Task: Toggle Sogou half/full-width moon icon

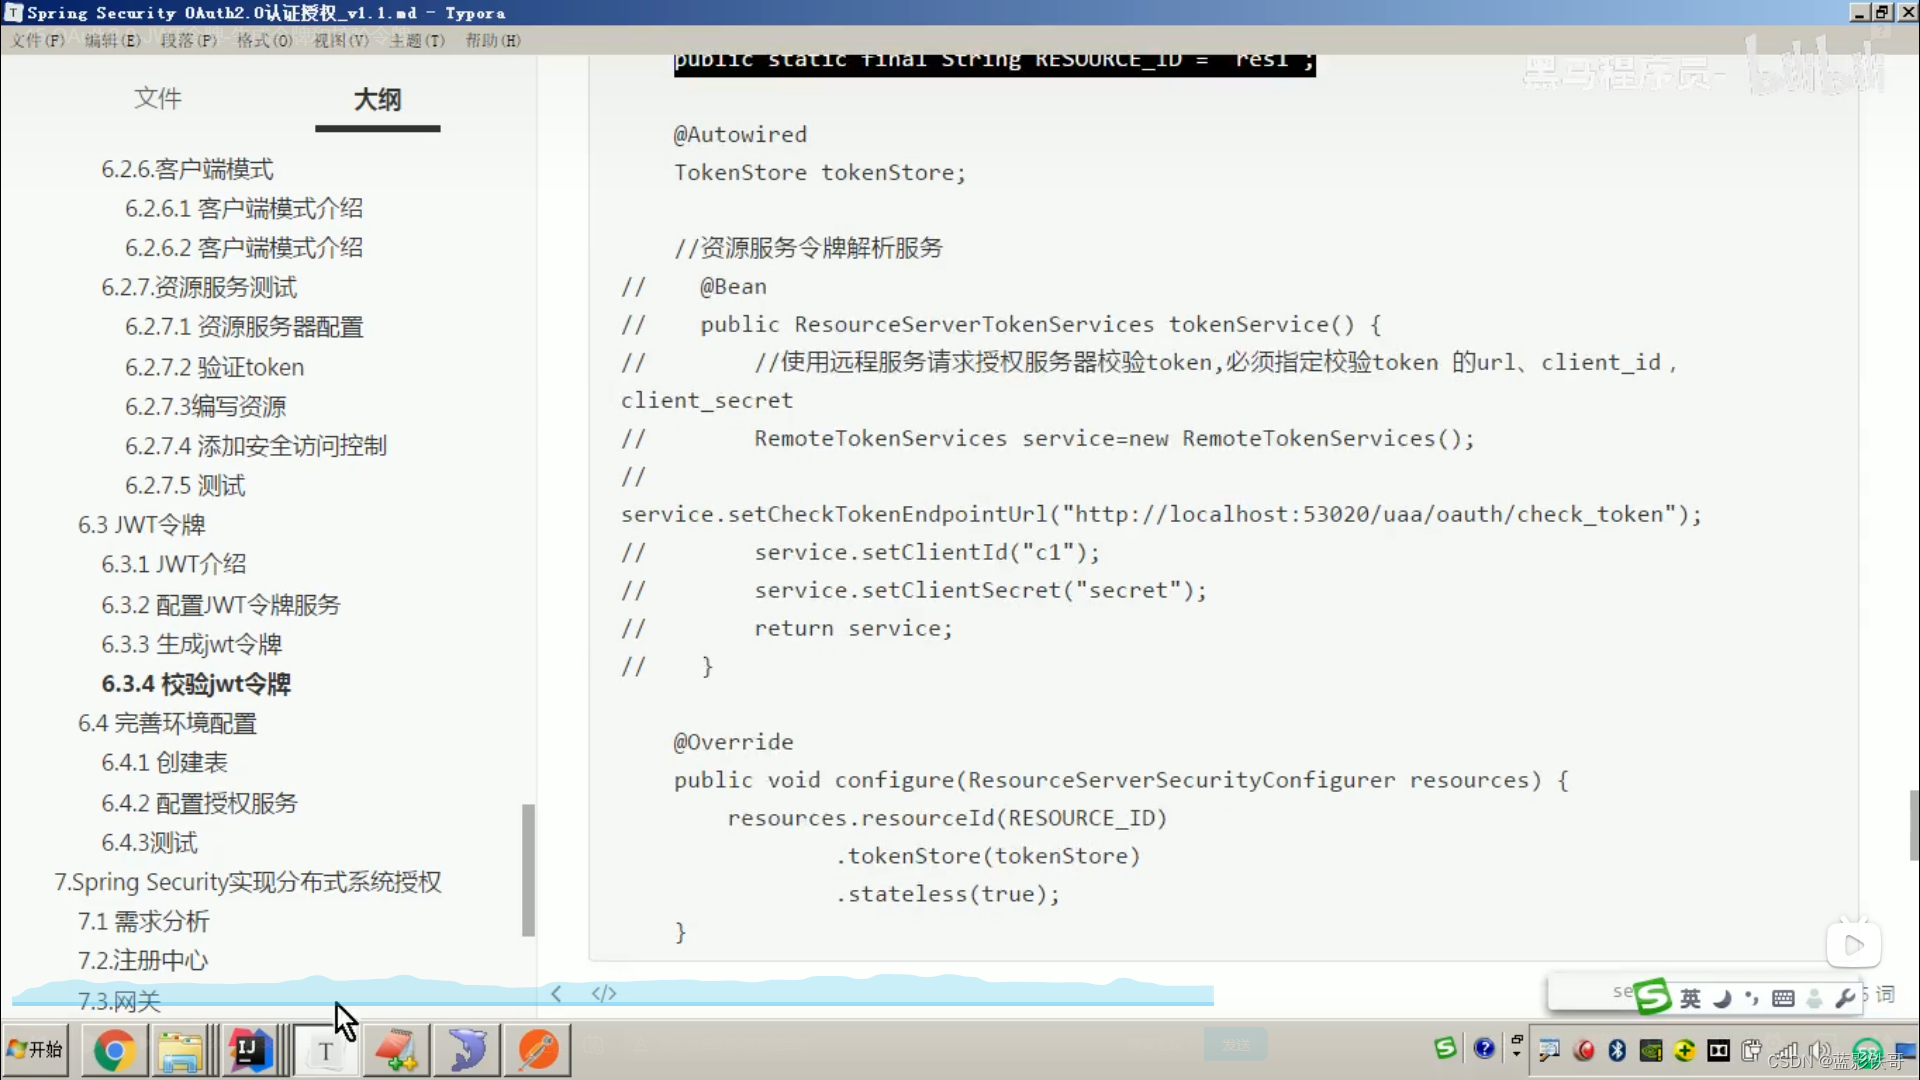Action: (1722, 998)
